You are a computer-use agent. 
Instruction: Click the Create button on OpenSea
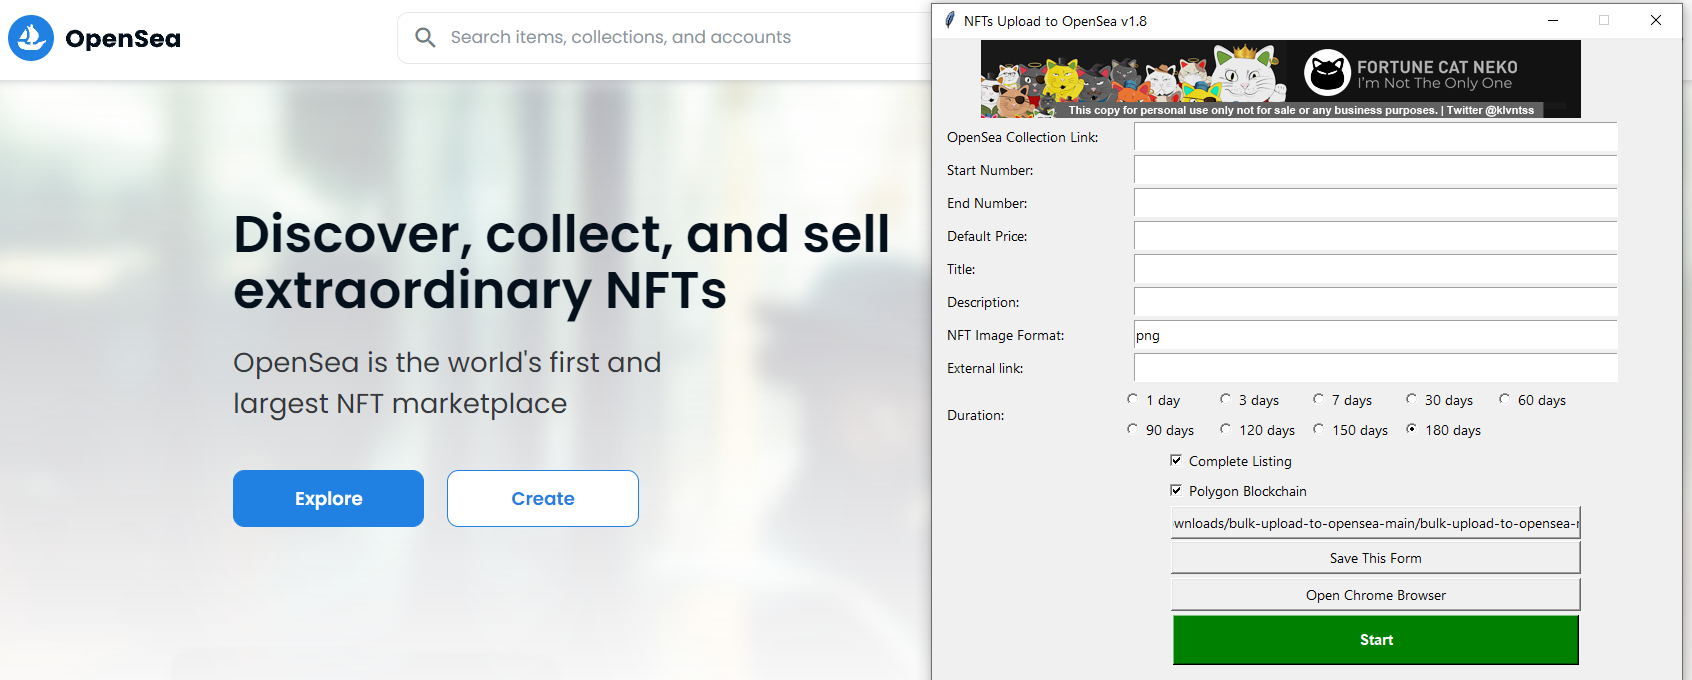[x=542, y=498]
